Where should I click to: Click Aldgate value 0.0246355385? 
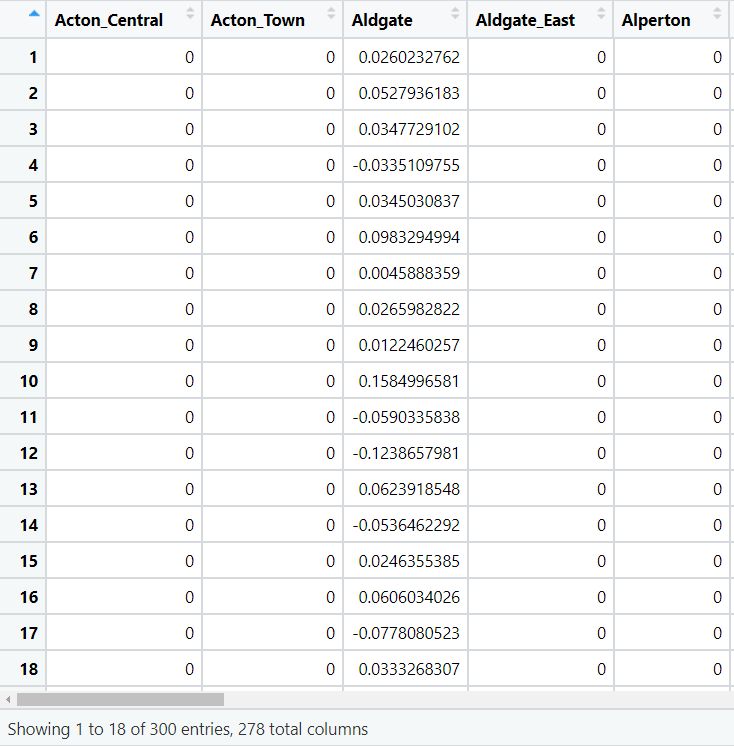point(409,561)
